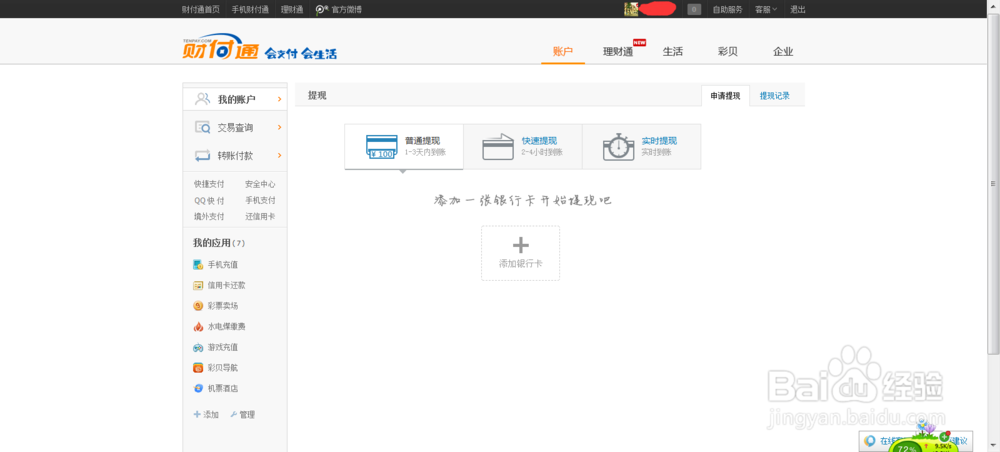Open the 快捷支付 sidebar link
1000x452 pixels.
coord(209,184)
